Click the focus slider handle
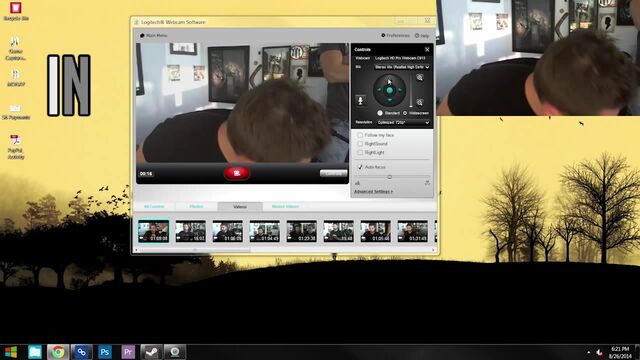 (389, 177)
